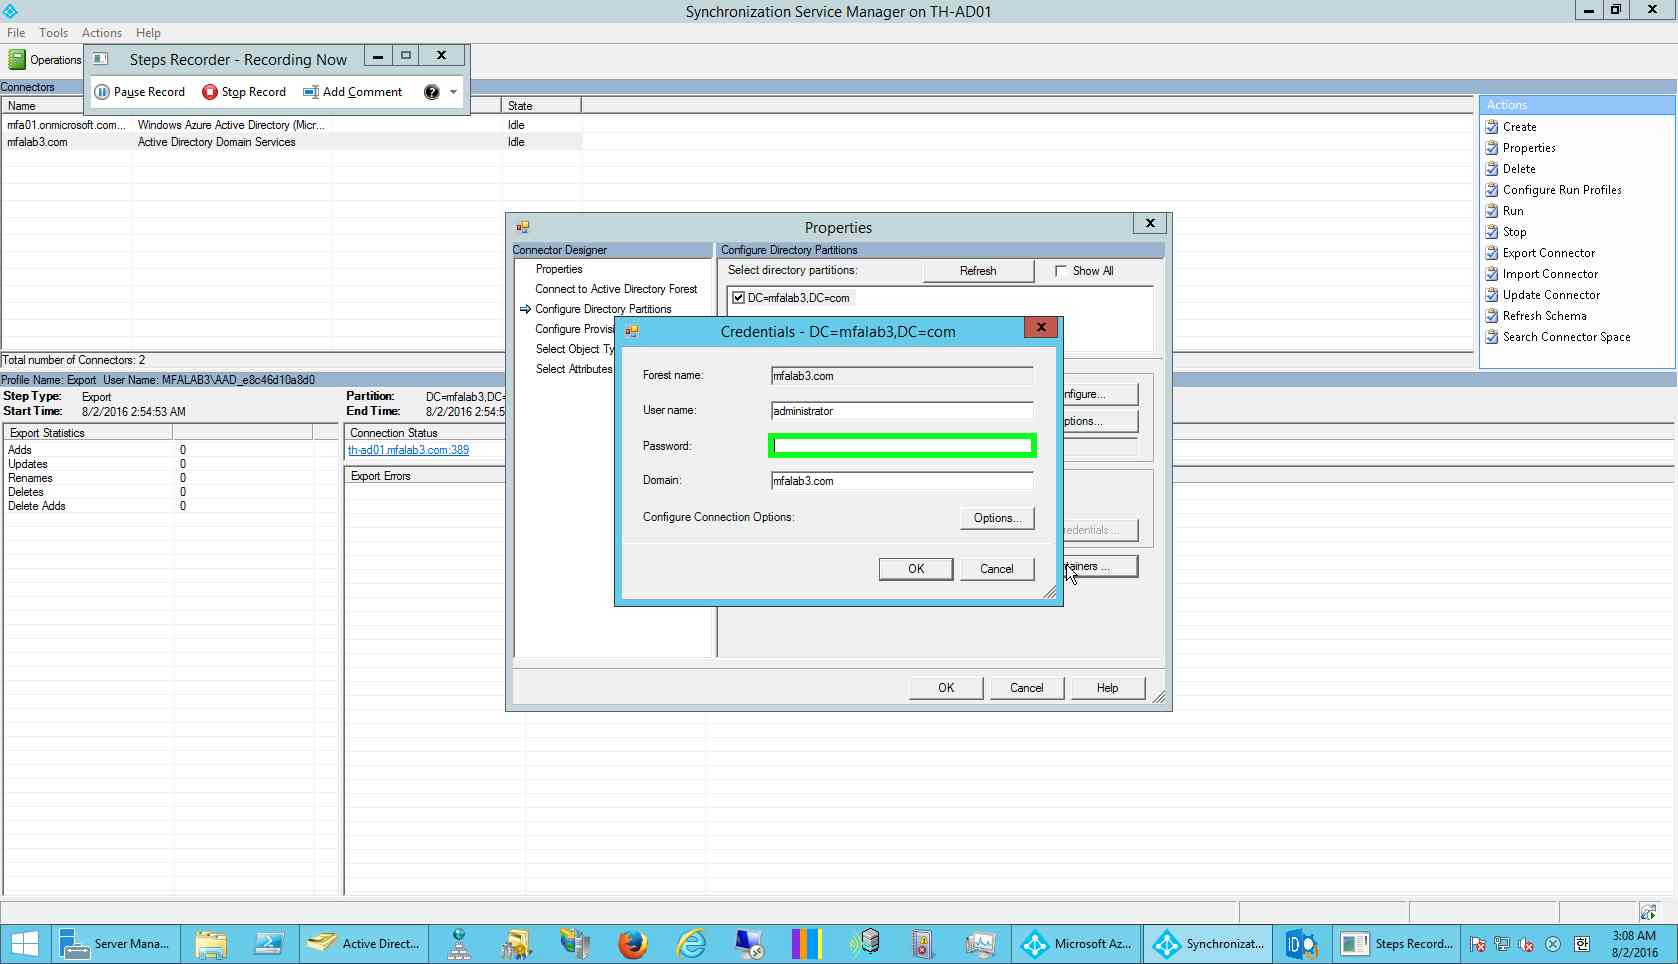Open File Explorer from taskbar

(211, 944)
